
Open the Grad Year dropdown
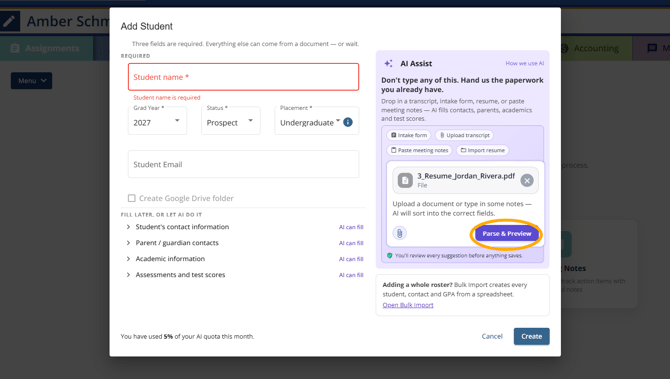click(157, 120)
